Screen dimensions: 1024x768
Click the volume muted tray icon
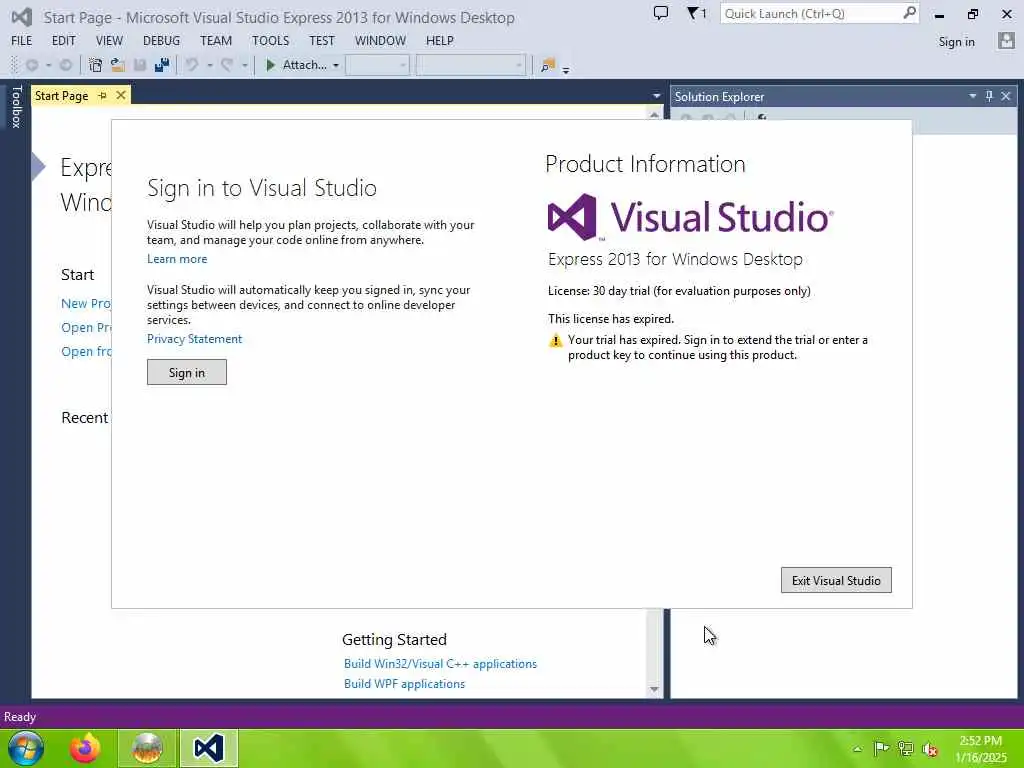pyautogui.click(x=930, y=749)
